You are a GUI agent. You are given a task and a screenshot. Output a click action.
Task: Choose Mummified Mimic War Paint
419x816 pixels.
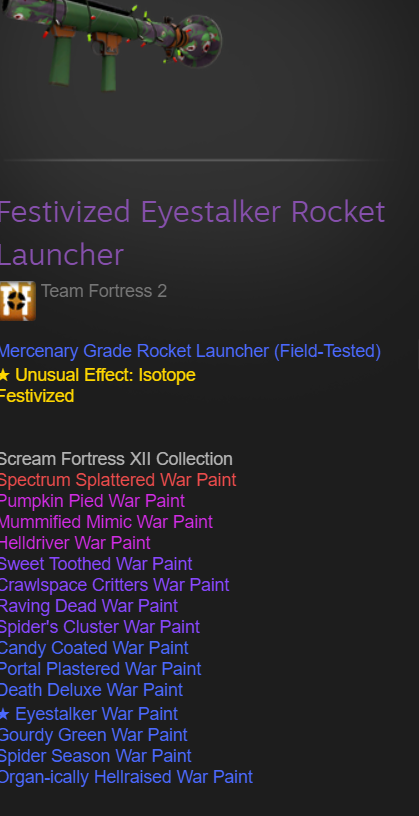[x=106, y=522]
